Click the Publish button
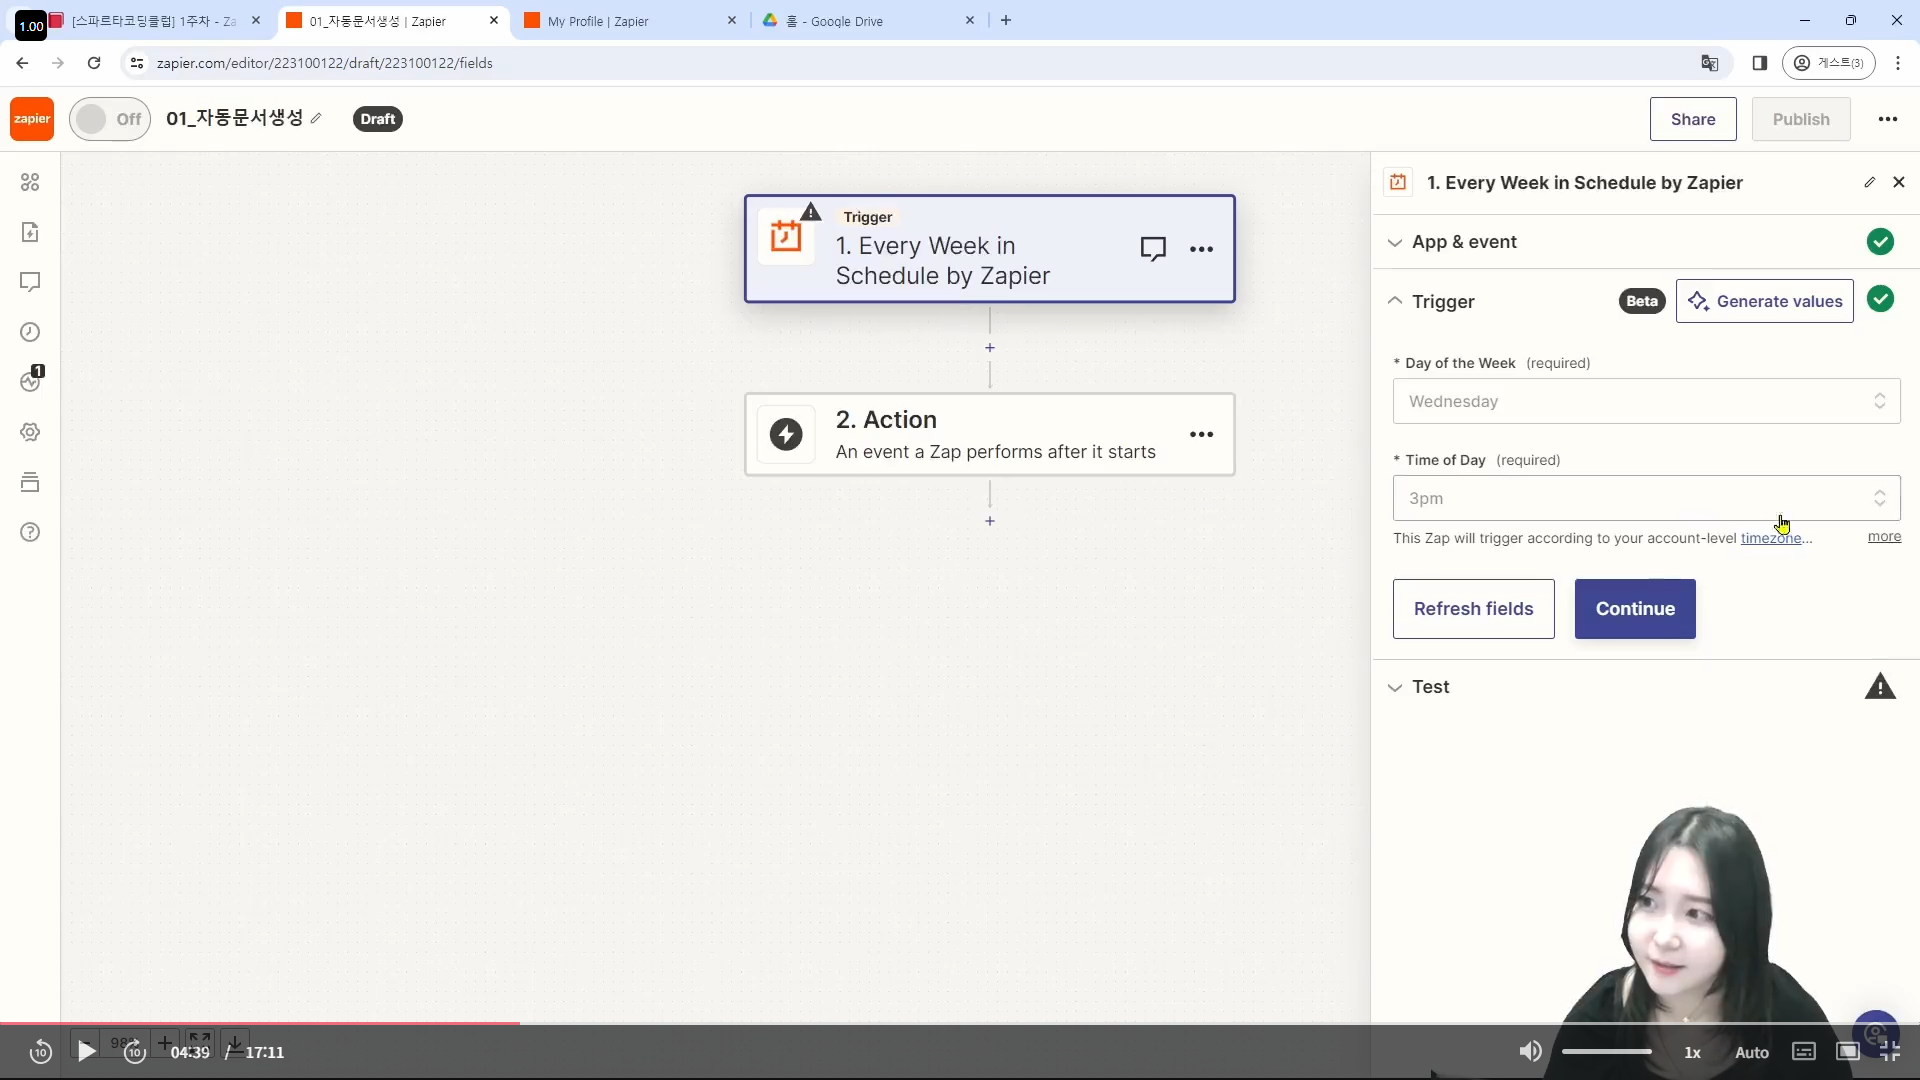Image resolution: width=1920 pixels, height=1080 pixels. coord(1801,119)
